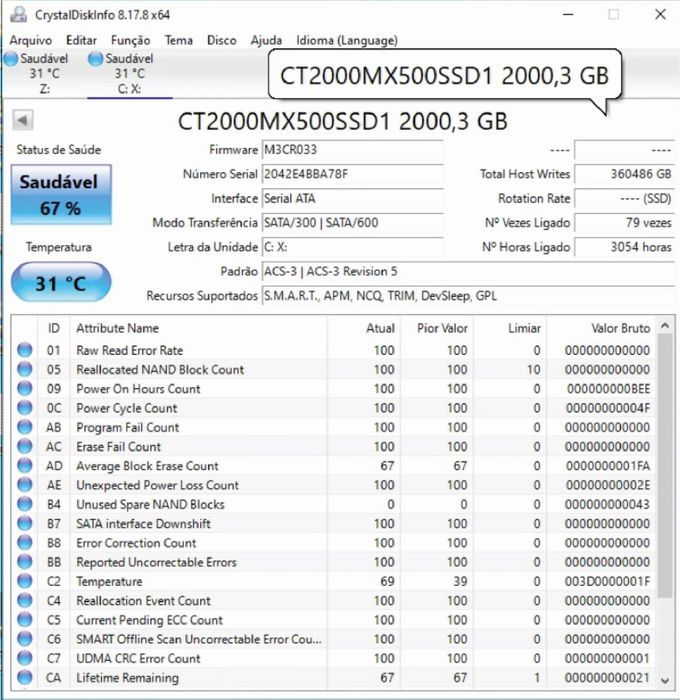This screenshot has height=700, width=680.
Task: Click the status circle for Unexpected Power Loss Count
Action: pyautogui.click(x=25, y=485)
